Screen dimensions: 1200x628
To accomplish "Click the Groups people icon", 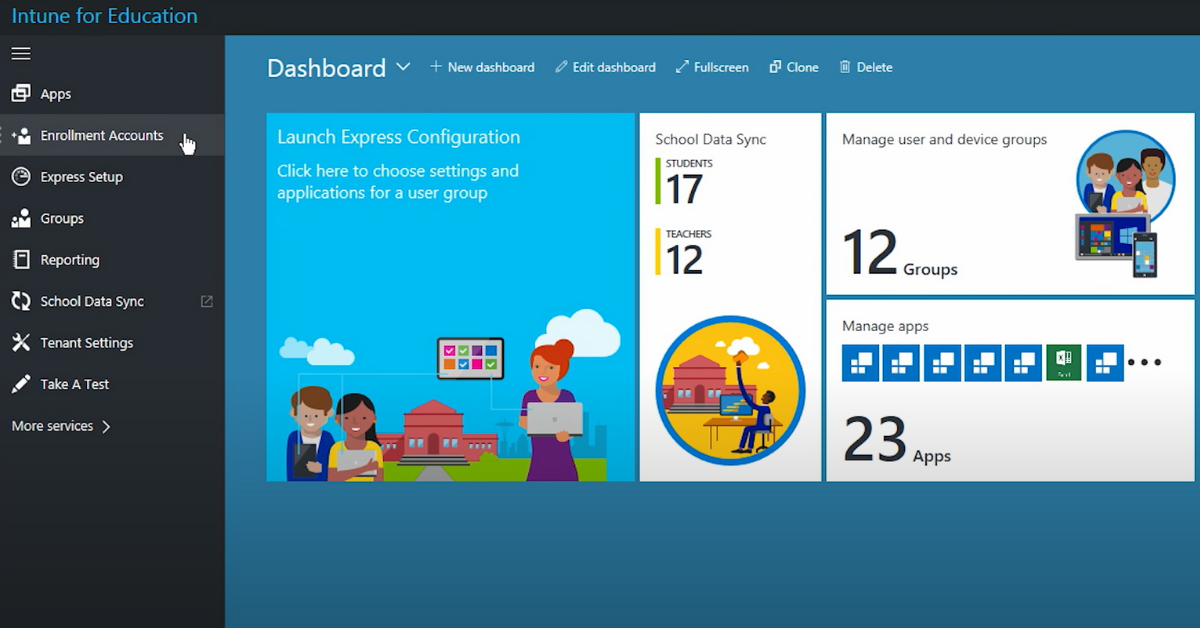I will pos(21,218).
